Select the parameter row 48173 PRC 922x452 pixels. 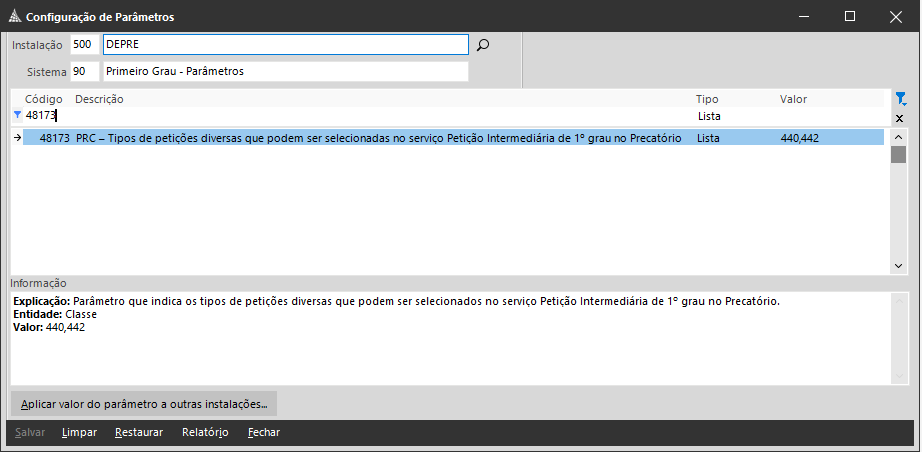pos(378,138)
